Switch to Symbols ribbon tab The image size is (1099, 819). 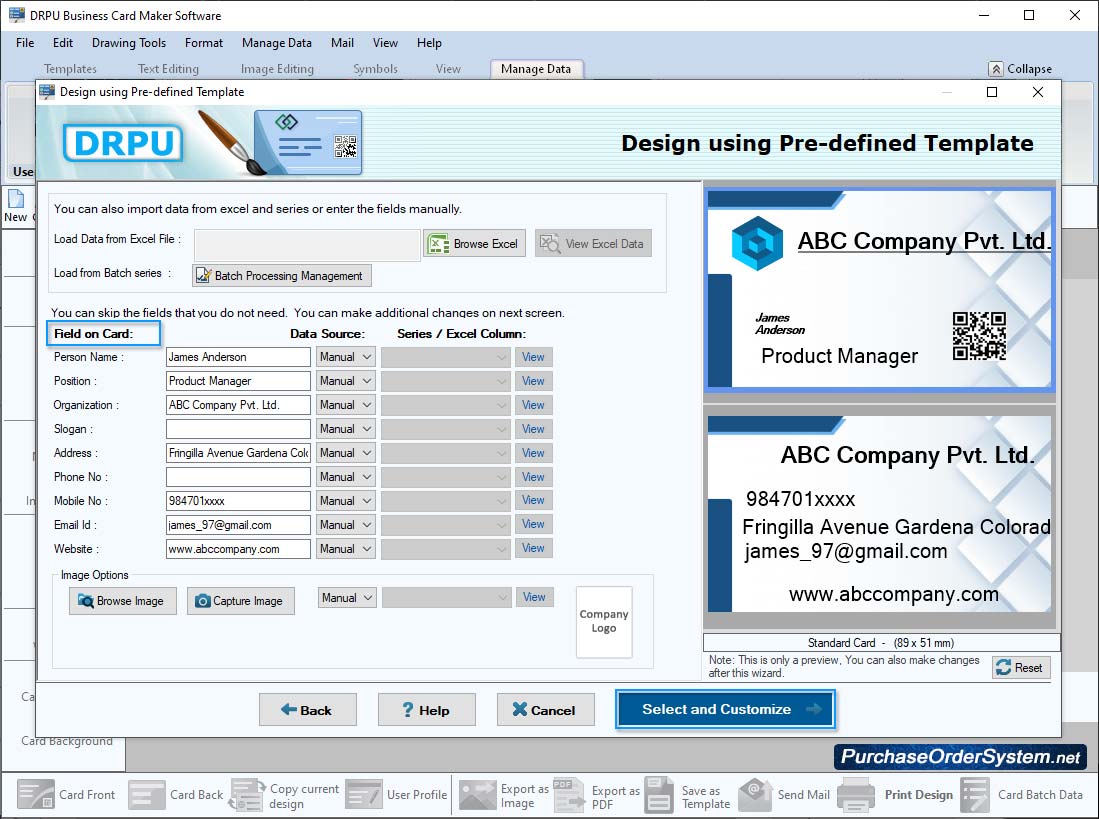[375, 69]
